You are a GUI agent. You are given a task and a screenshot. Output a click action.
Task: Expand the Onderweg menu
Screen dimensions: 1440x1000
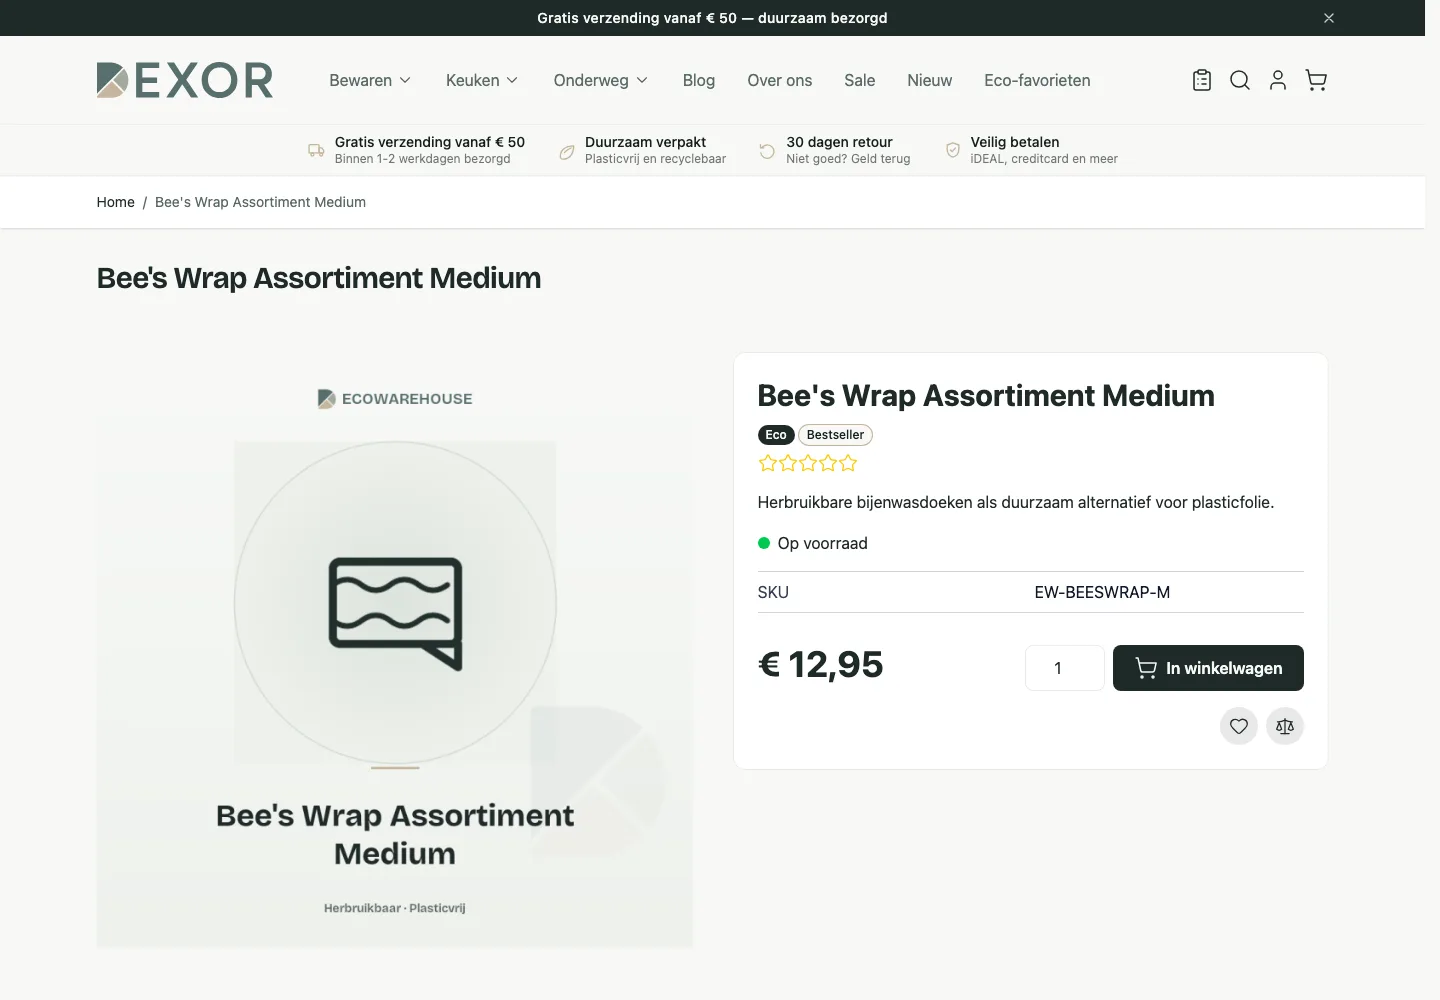click(x=601, y=80)
